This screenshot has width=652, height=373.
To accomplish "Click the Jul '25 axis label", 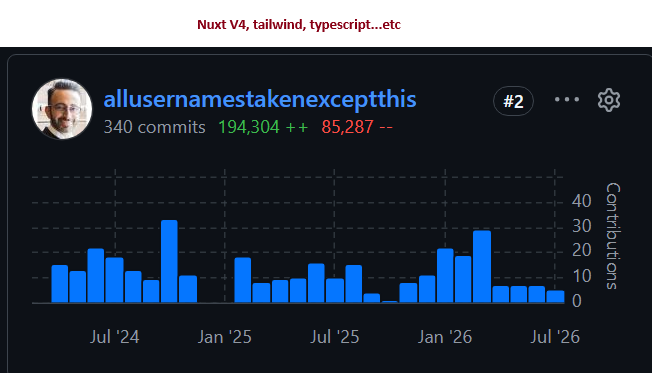I will pos(334,337).
